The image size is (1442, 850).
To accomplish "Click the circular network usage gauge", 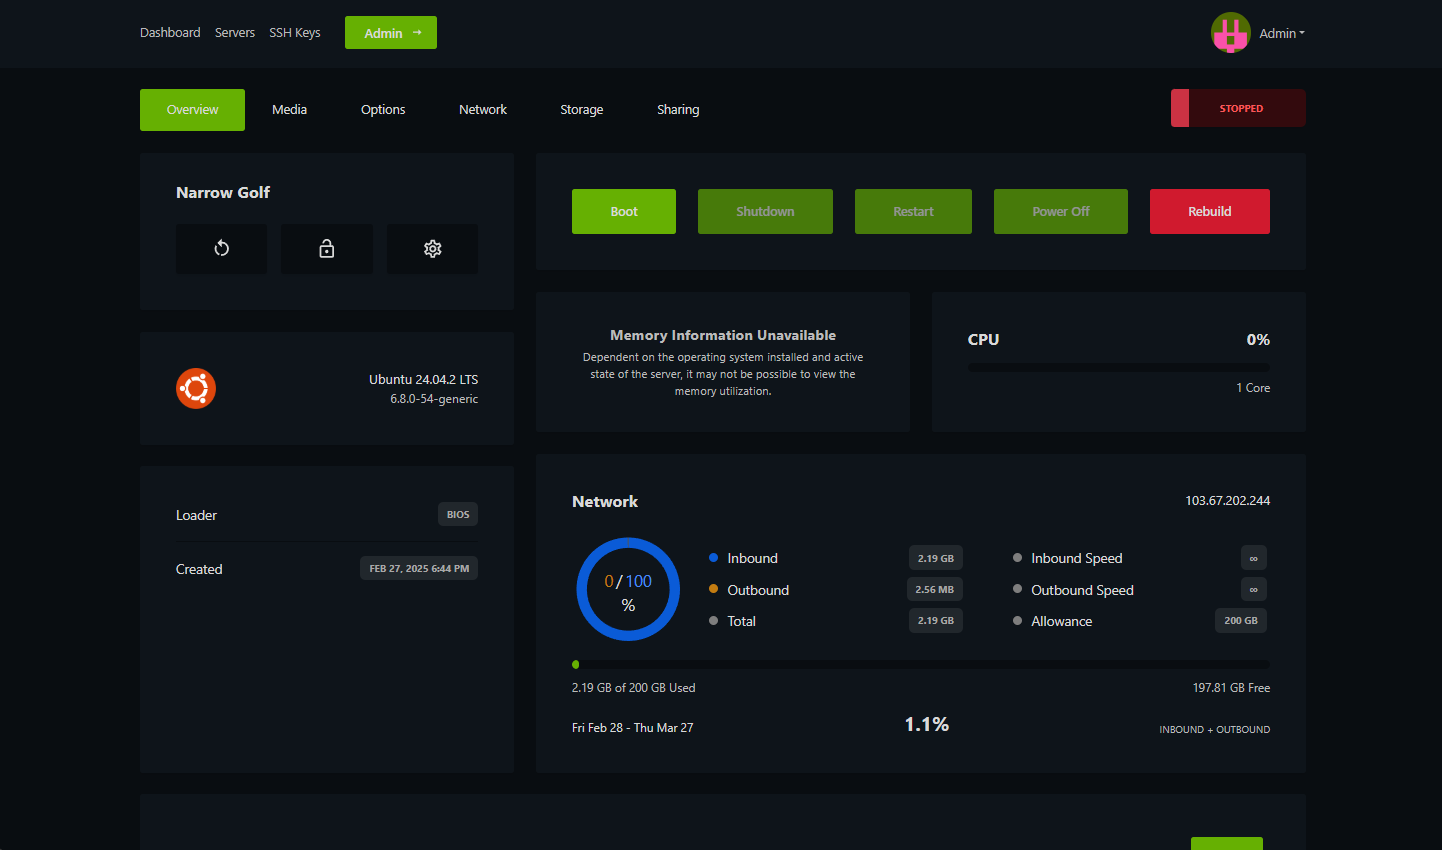I will point(628,590).
